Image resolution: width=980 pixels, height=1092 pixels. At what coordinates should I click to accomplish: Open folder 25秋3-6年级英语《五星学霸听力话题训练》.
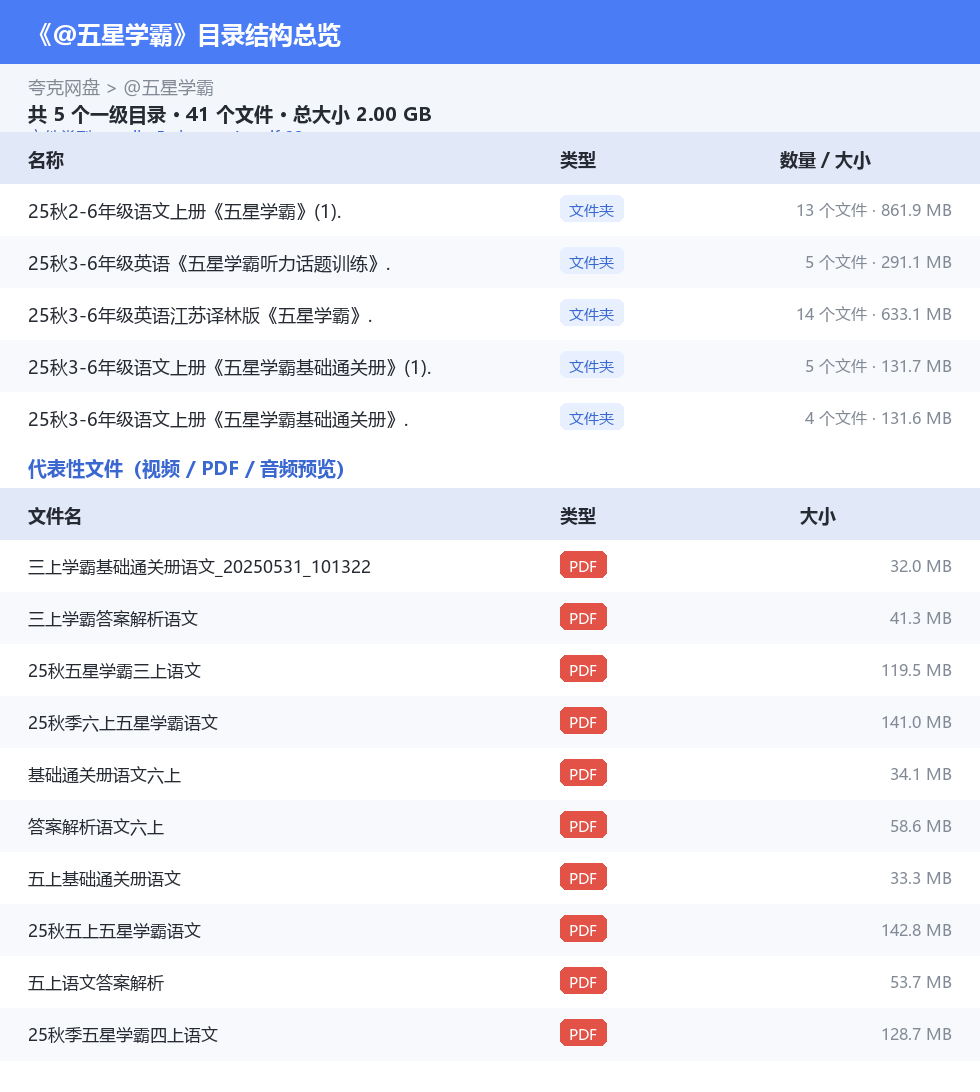209,263
